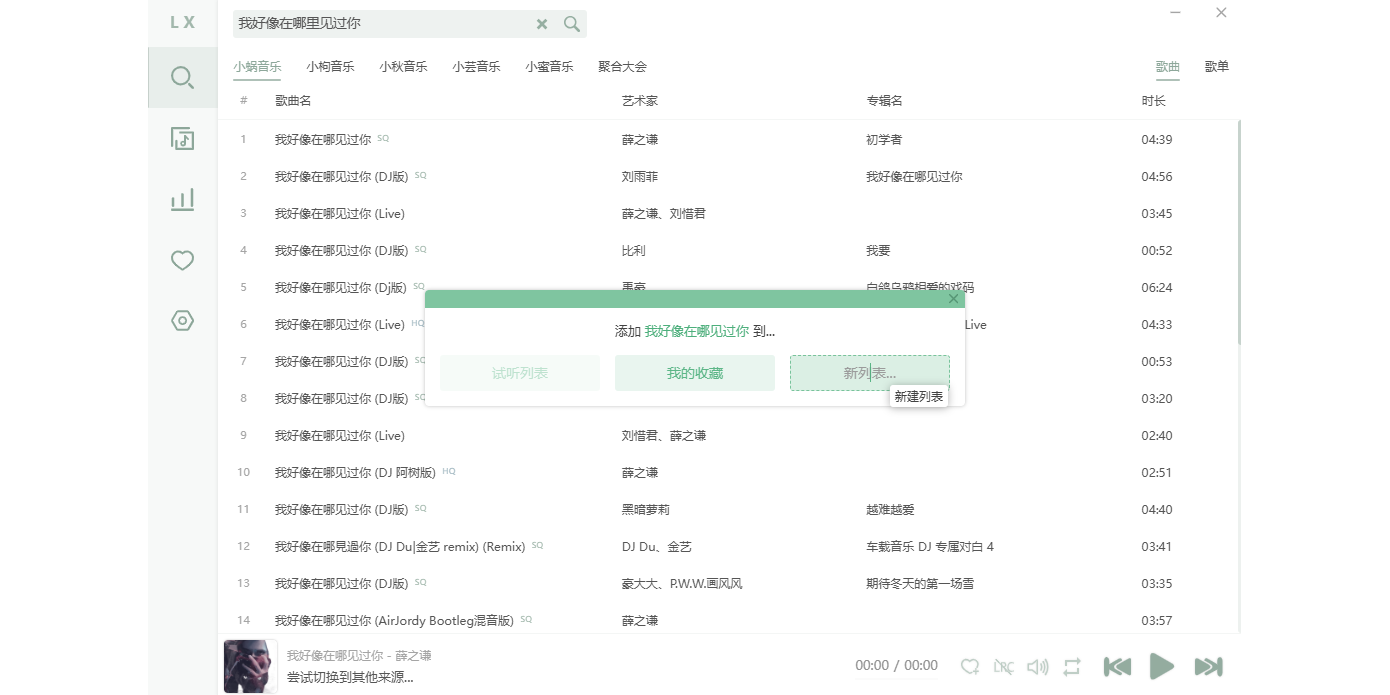This screenshot has height=695, width=1390.
Task: Select artist 黑暗萝莉 in row 11
Action: point(646,510)
